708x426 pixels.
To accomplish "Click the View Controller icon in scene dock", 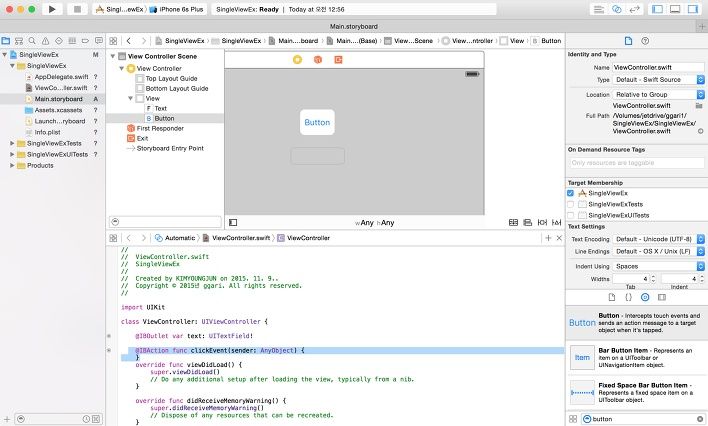I will tap(297, 60).
